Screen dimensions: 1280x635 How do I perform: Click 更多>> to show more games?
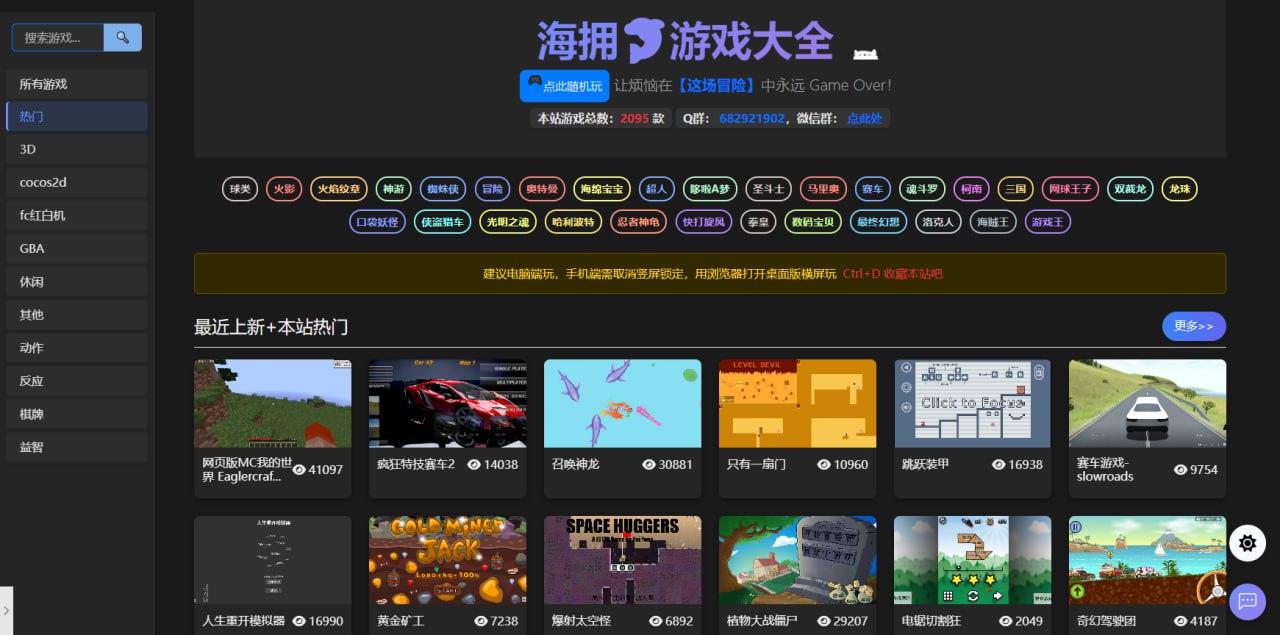click(x=1193, y=326)
